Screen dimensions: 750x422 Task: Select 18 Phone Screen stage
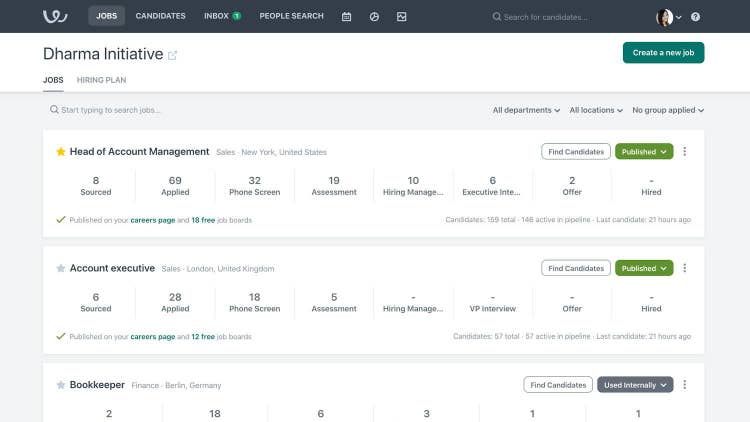pyautogui.click(x=254, y=302)
